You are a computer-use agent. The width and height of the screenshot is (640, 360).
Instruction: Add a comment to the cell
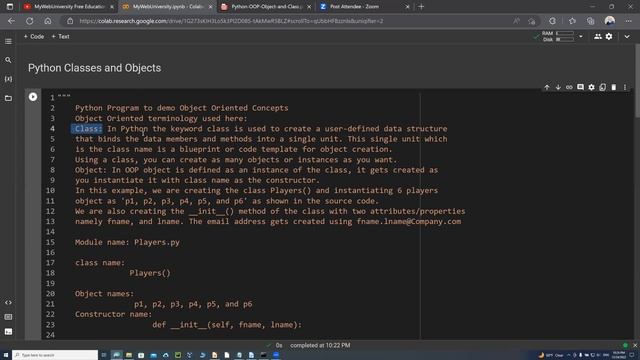580,87
